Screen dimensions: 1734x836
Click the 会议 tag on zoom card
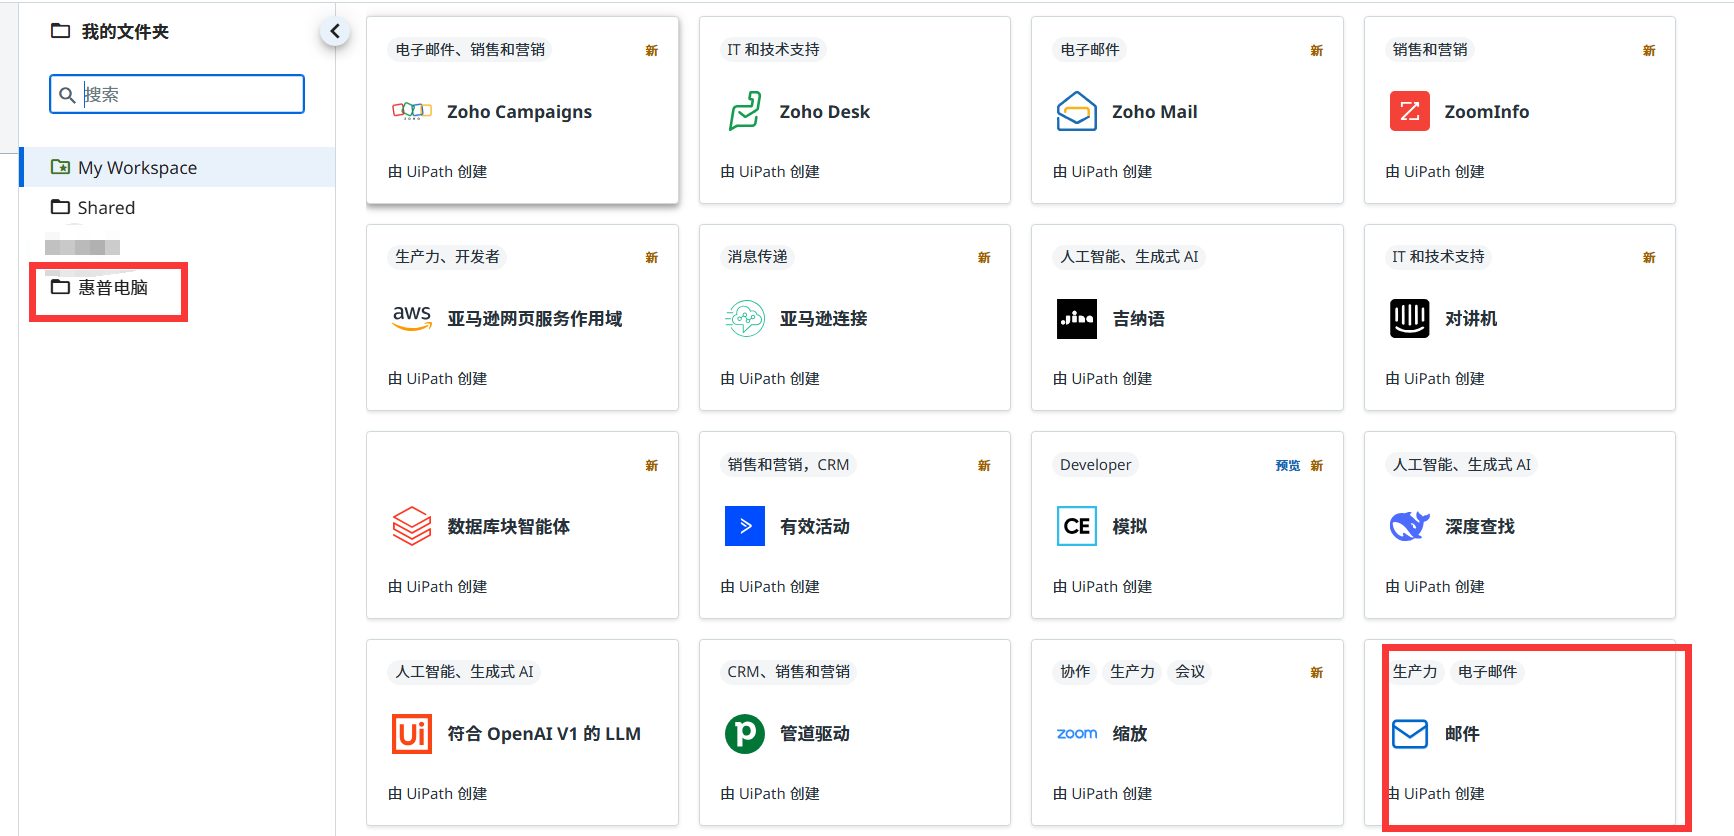pyautogui.click(x=1190, y=672)
